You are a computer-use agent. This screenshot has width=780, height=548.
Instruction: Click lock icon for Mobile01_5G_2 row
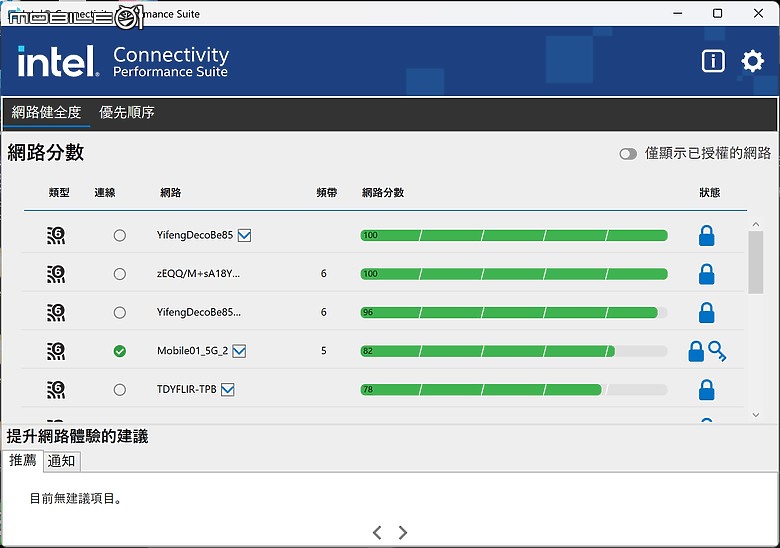(x=696, y=351)
